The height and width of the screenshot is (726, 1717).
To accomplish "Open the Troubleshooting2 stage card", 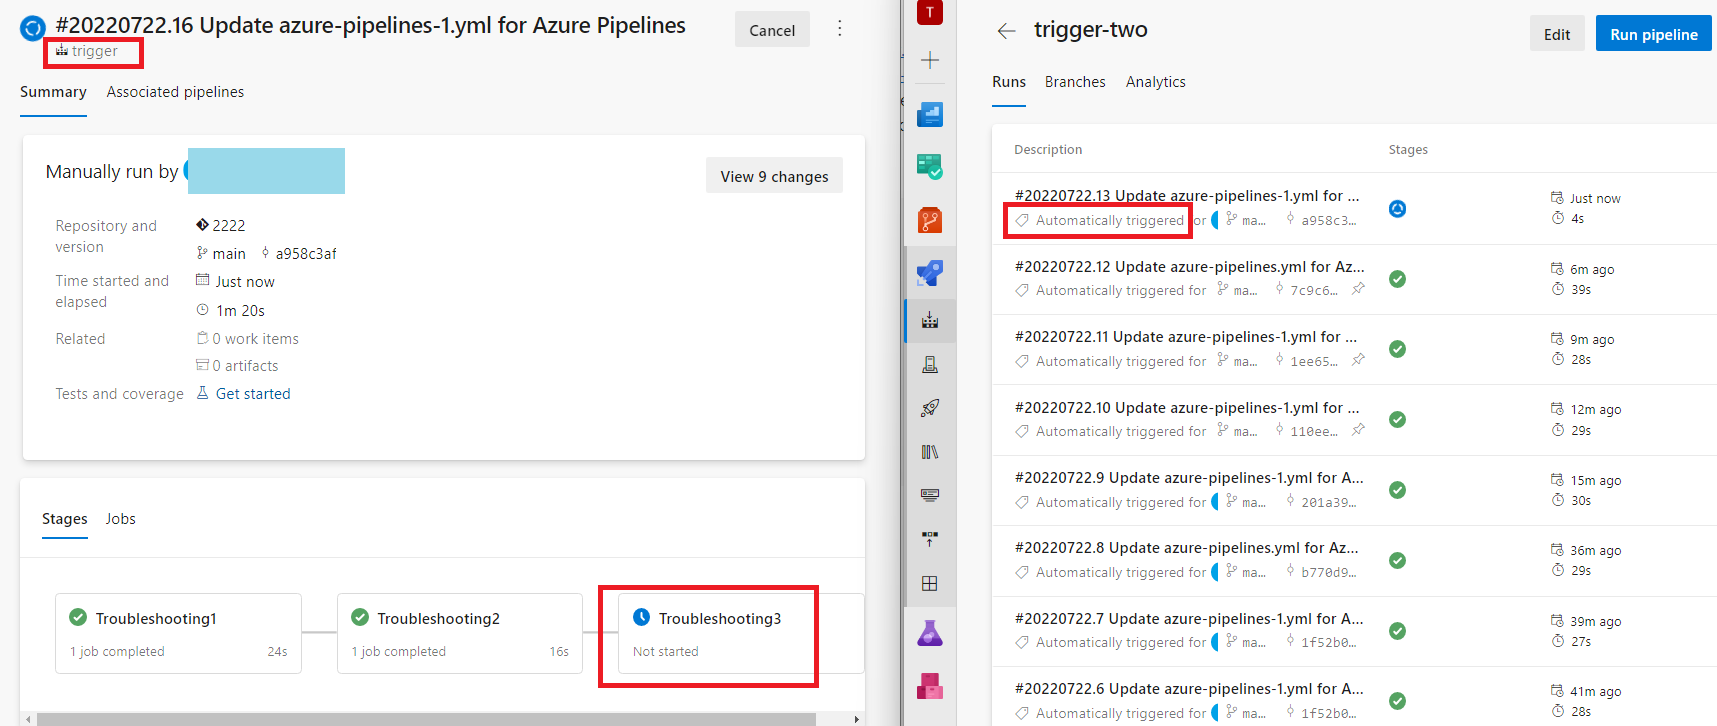I will [460, 633].
